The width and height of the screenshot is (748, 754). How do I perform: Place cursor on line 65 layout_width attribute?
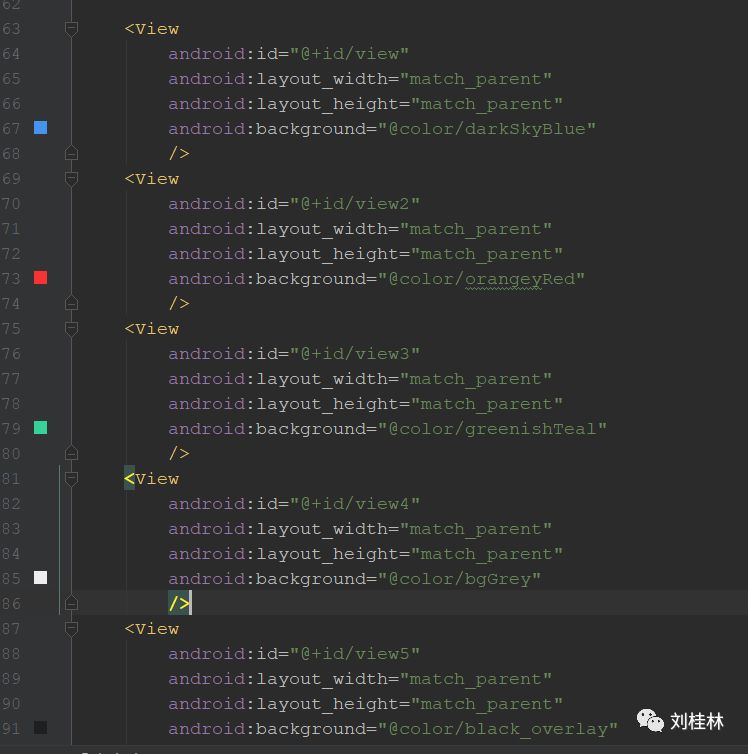360,79
